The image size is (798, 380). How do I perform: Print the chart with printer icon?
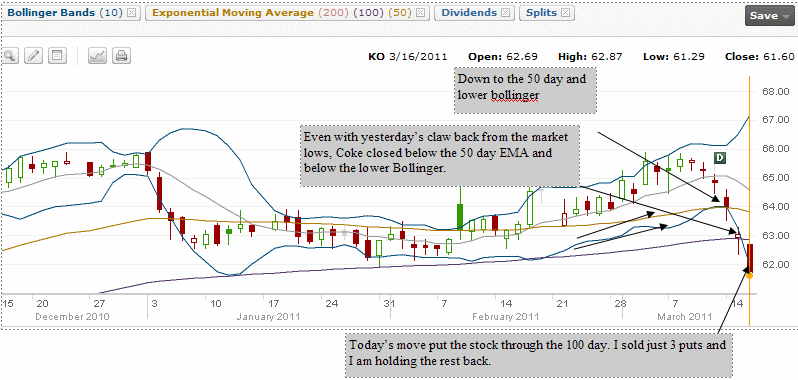pos(121,55)
